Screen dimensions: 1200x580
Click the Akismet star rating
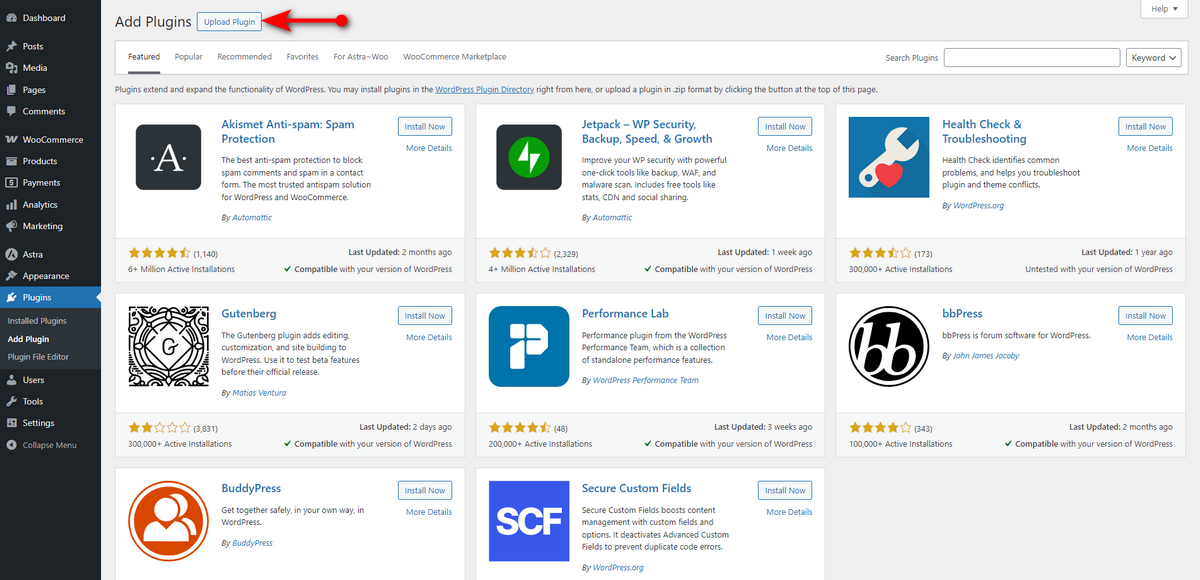[x=159, y=254]
